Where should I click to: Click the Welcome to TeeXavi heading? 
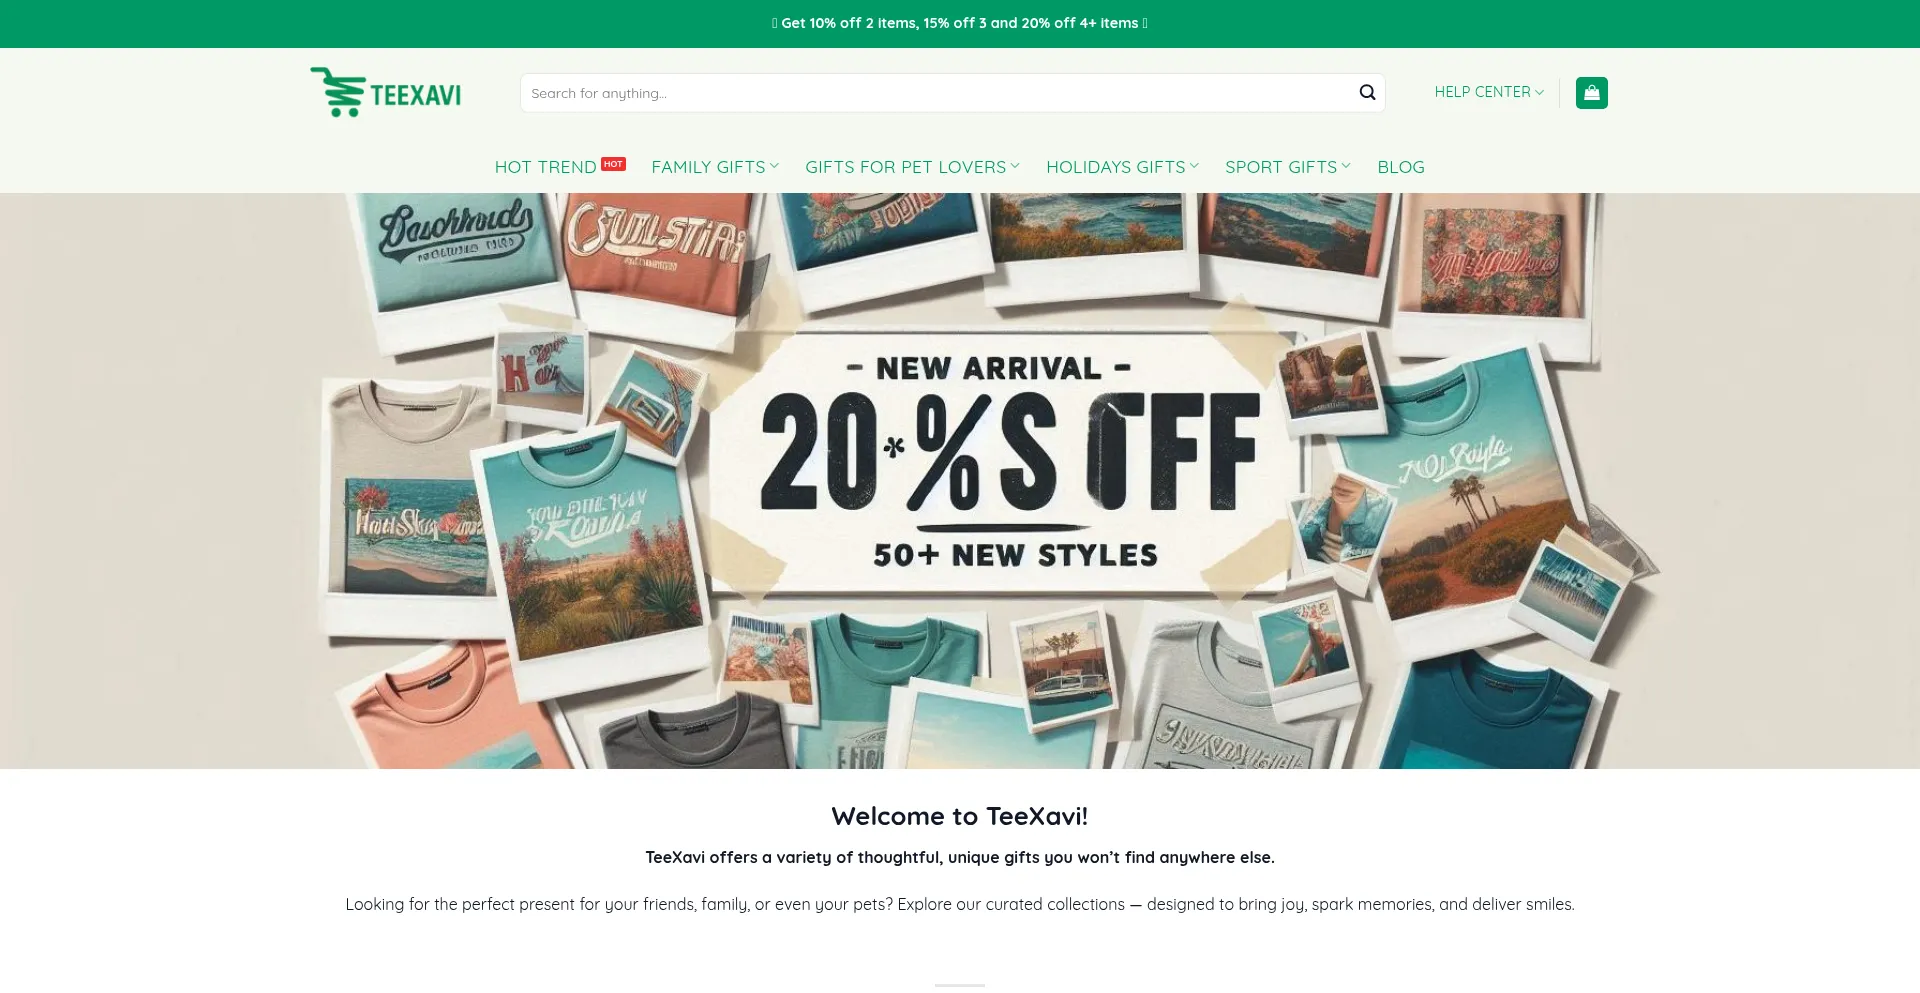960,816
